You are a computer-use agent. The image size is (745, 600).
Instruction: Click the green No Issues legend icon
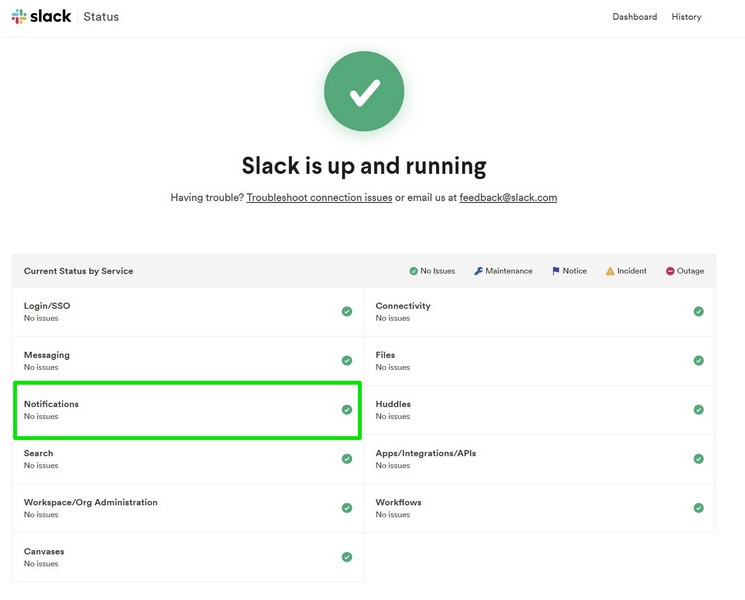(414, 271)
